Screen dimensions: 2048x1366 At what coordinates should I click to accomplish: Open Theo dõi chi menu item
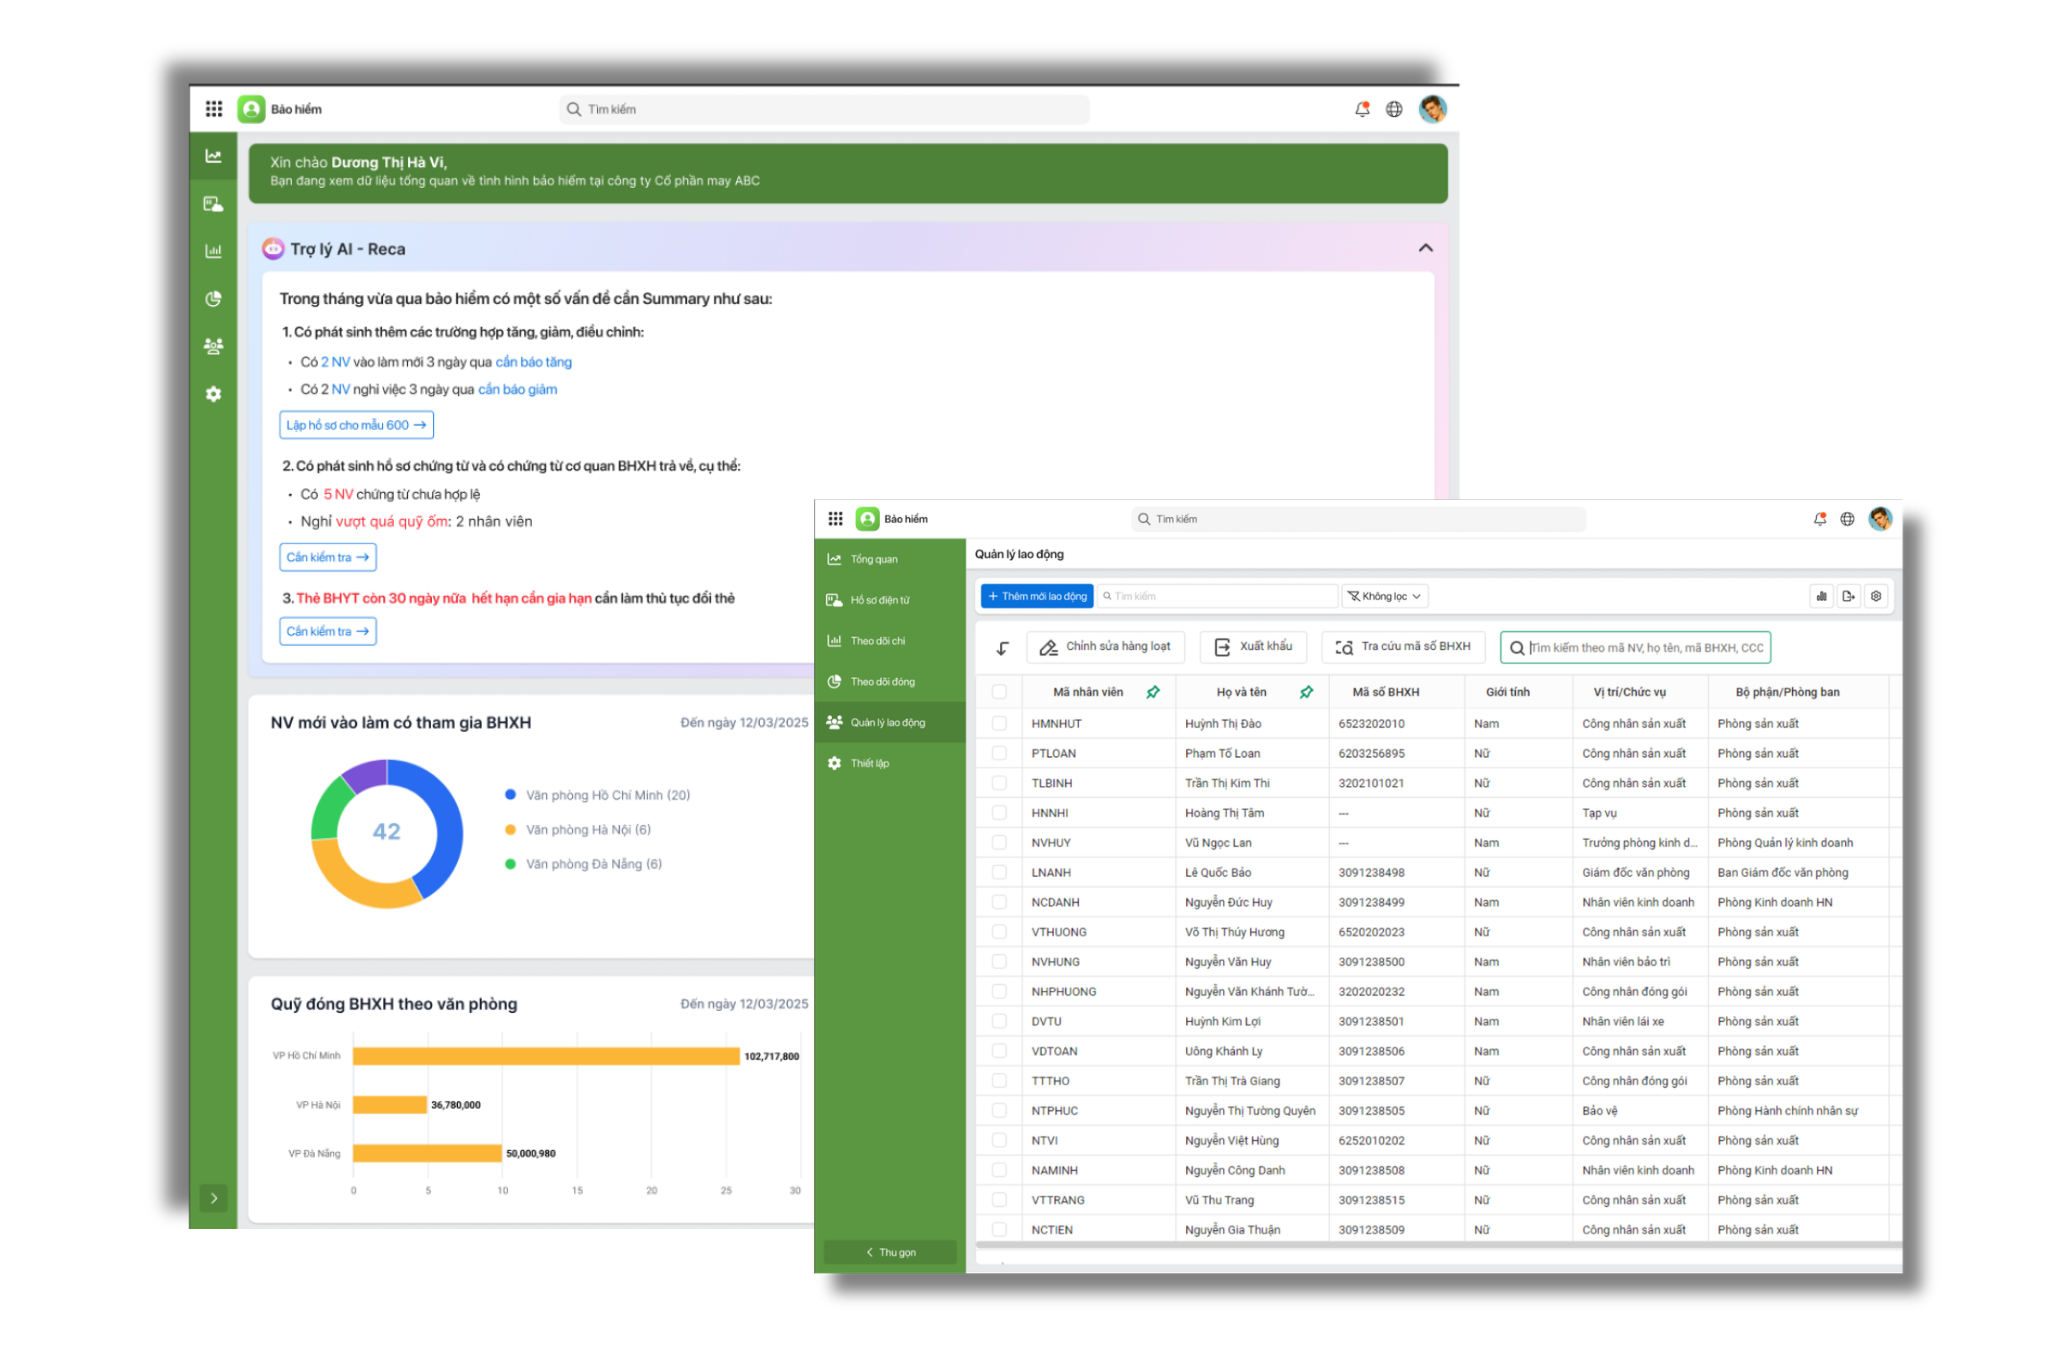(890, 641)
